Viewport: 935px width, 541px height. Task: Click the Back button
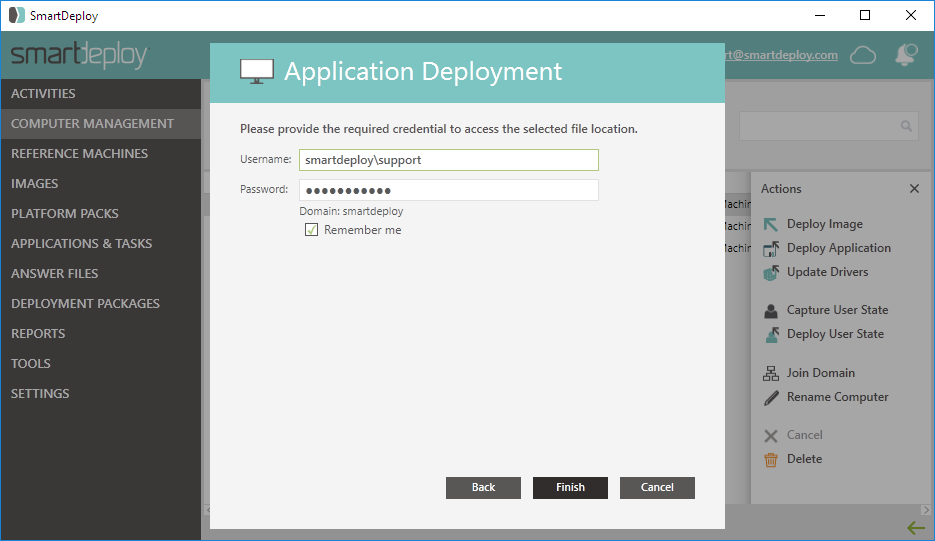[x=483, y=487]
